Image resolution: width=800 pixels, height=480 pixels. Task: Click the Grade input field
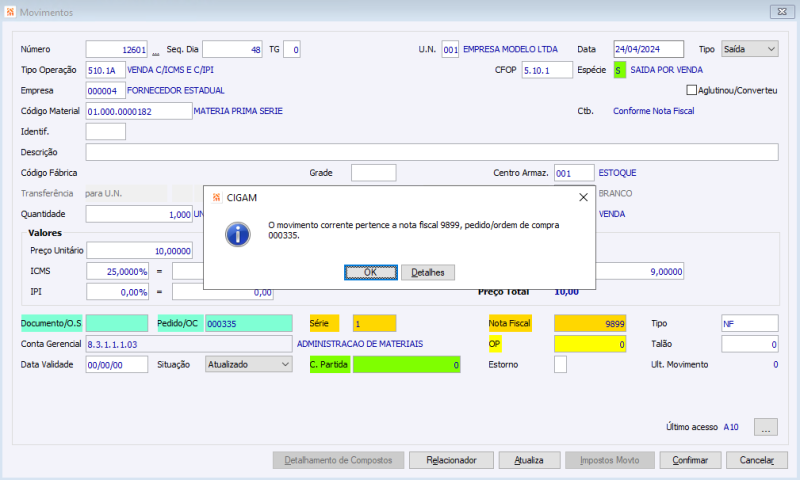pyautogui.click(x=373, y=173)
